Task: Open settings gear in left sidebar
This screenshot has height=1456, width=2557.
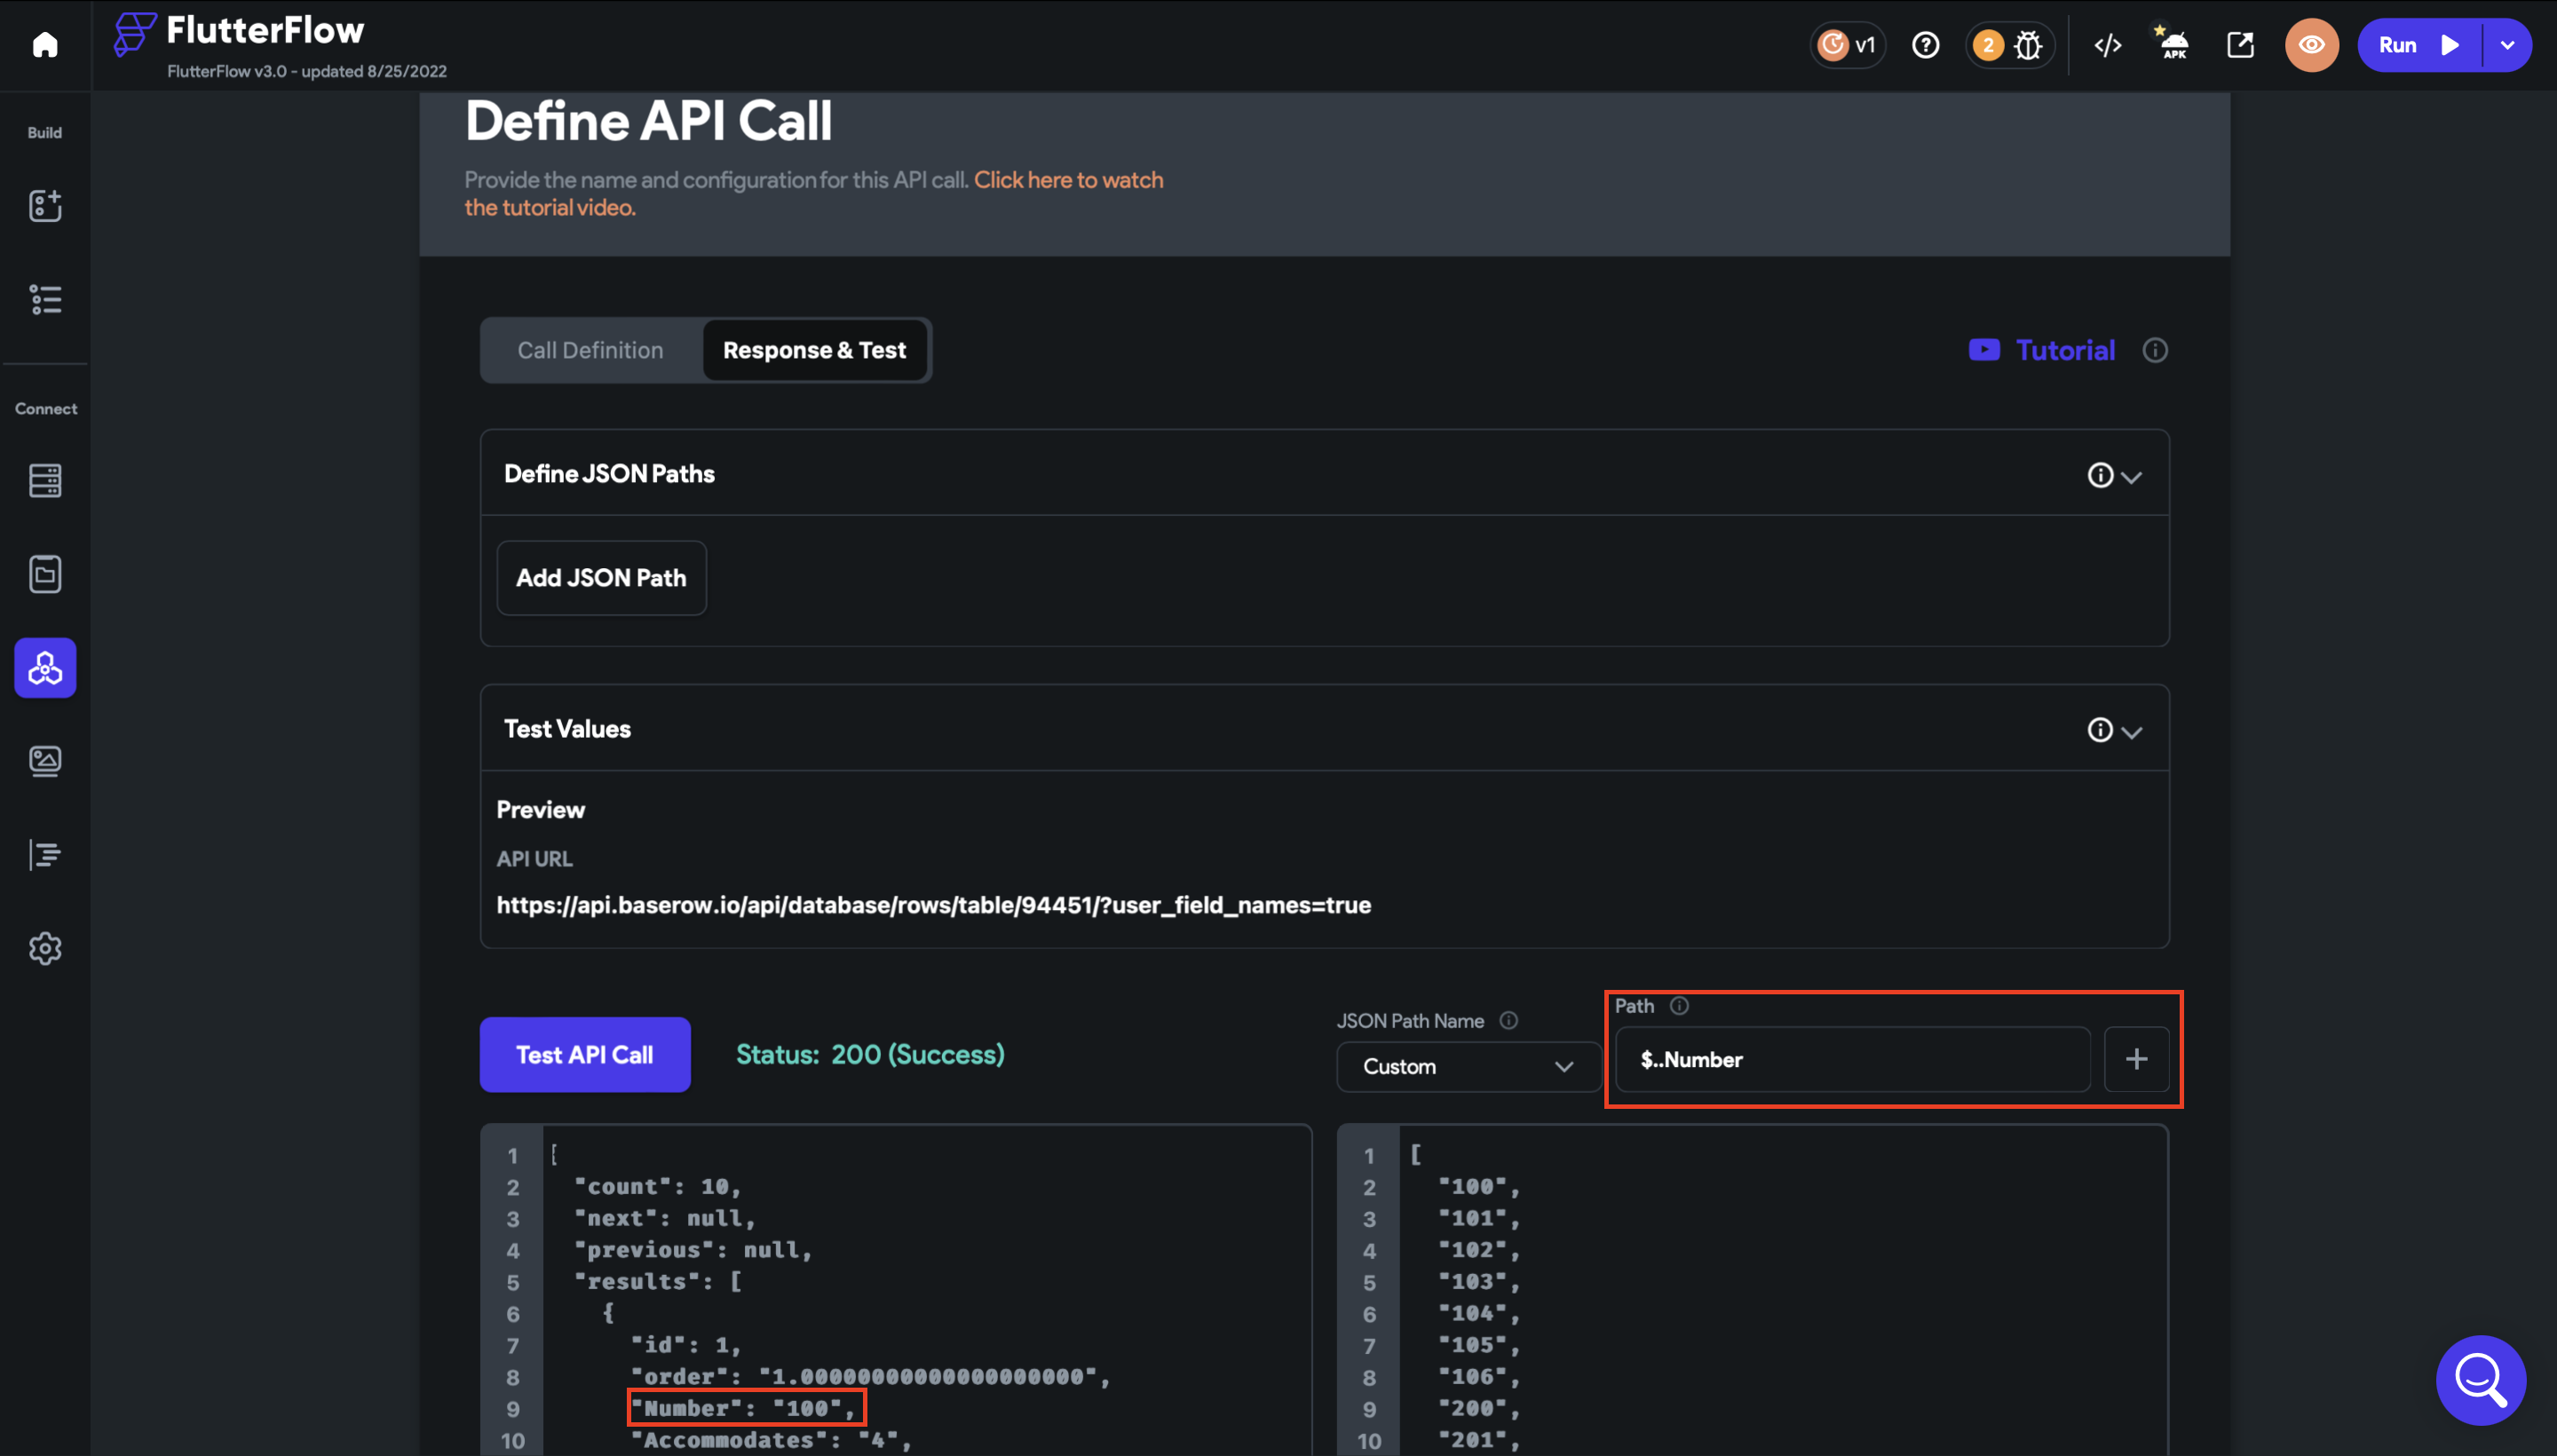Action: (45, 948)
